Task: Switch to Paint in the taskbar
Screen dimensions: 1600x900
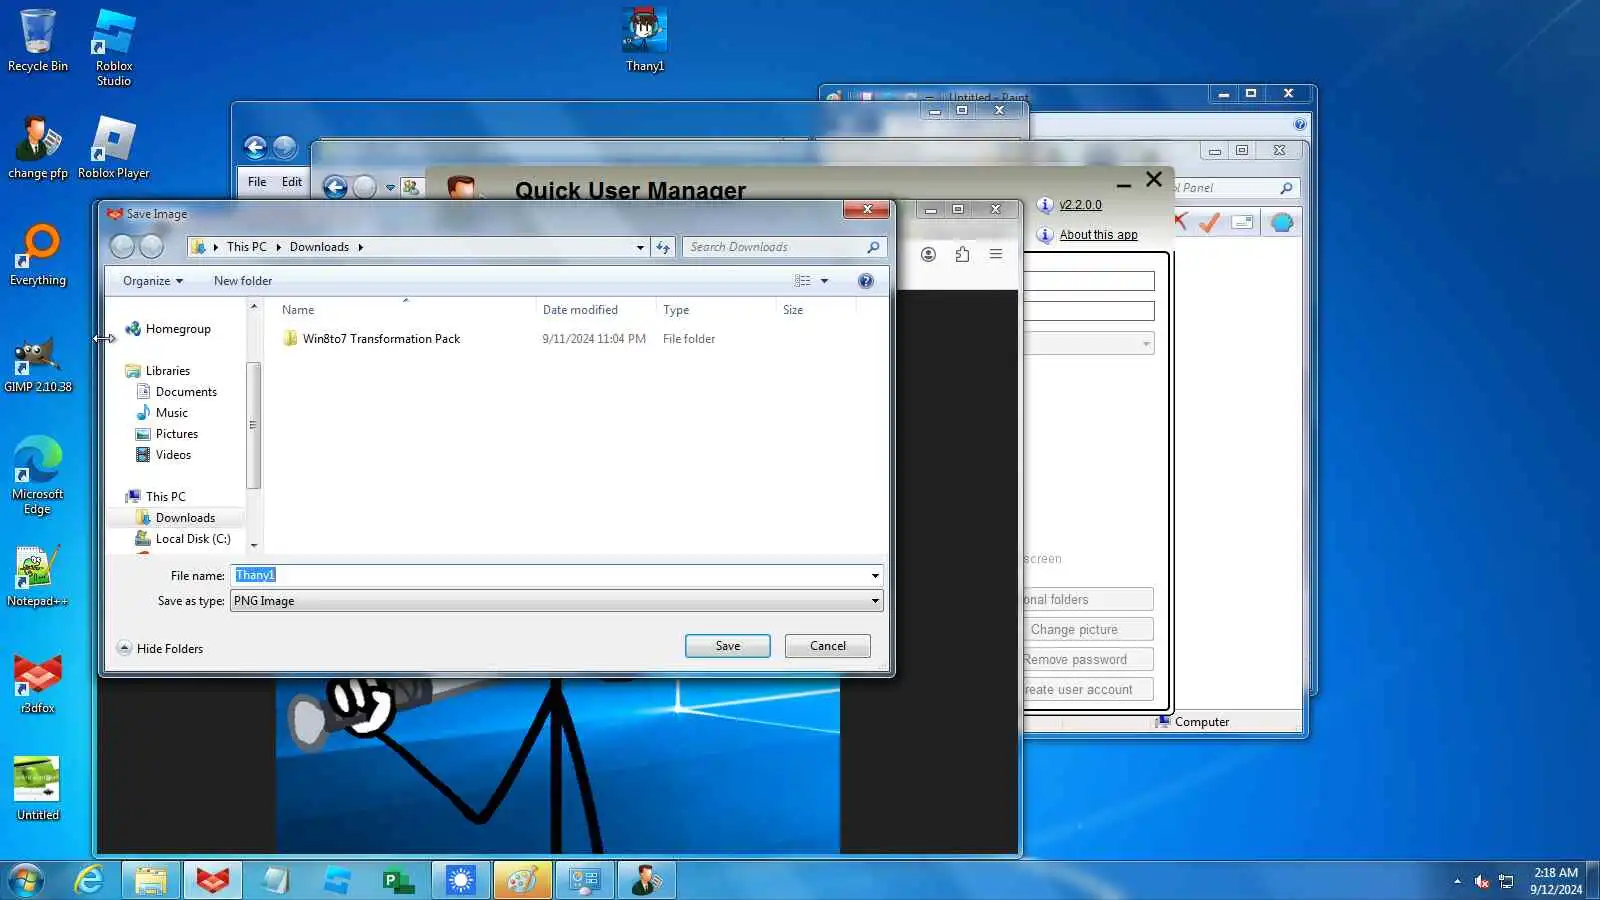Action: (523, 880)
